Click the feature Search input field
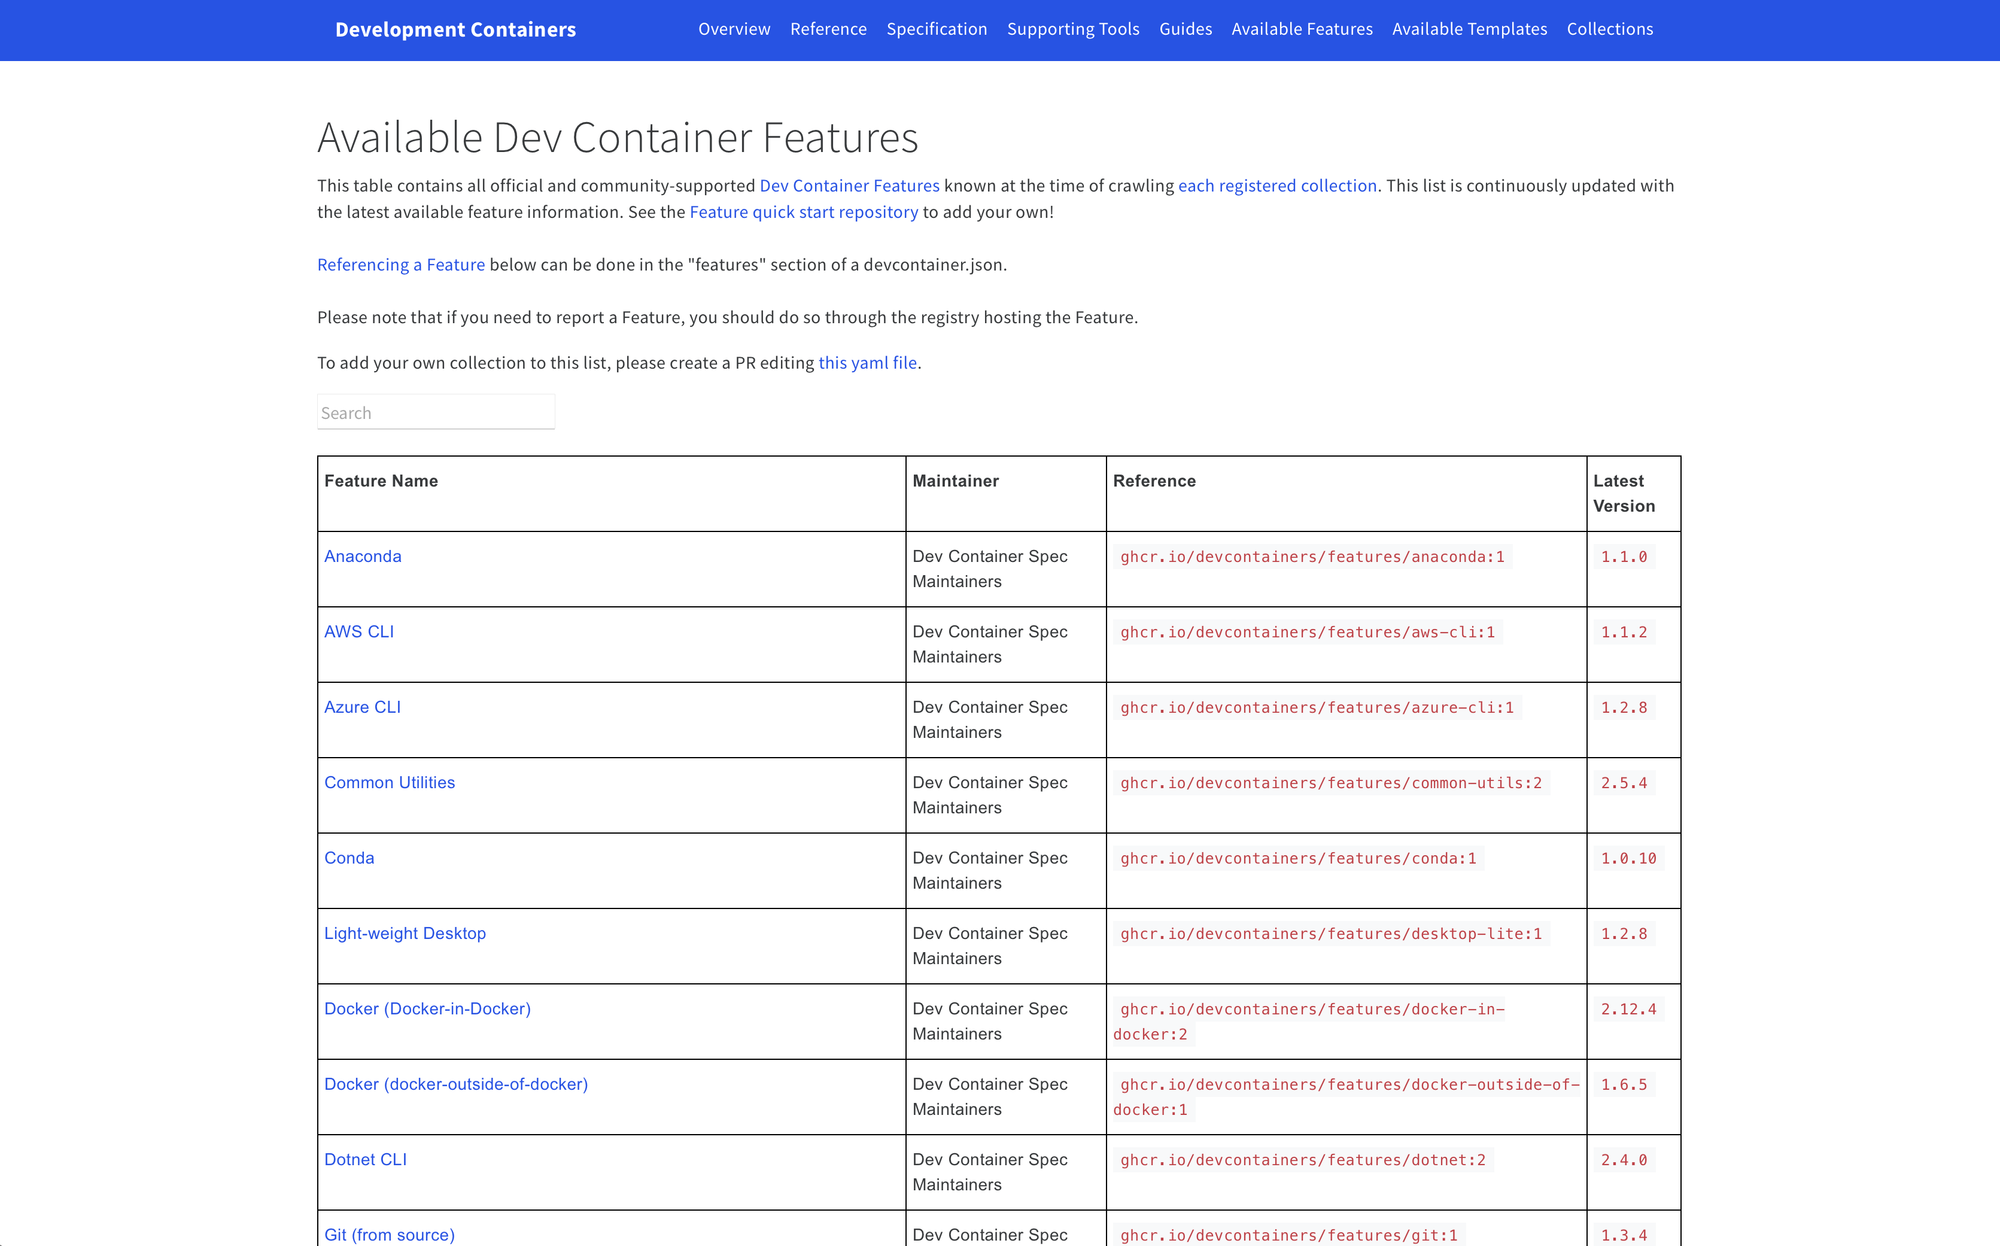 coord(435,413)
